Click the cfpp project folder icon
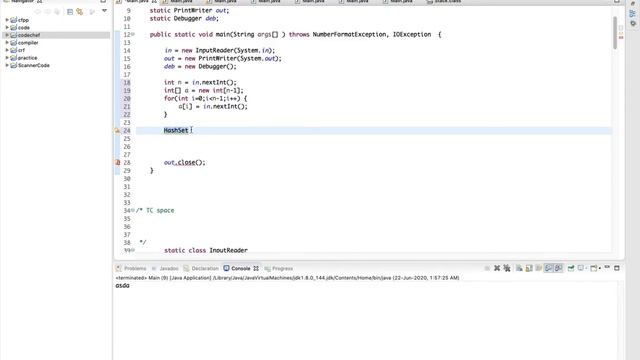 pyautogui.click(x=13, y=20)
